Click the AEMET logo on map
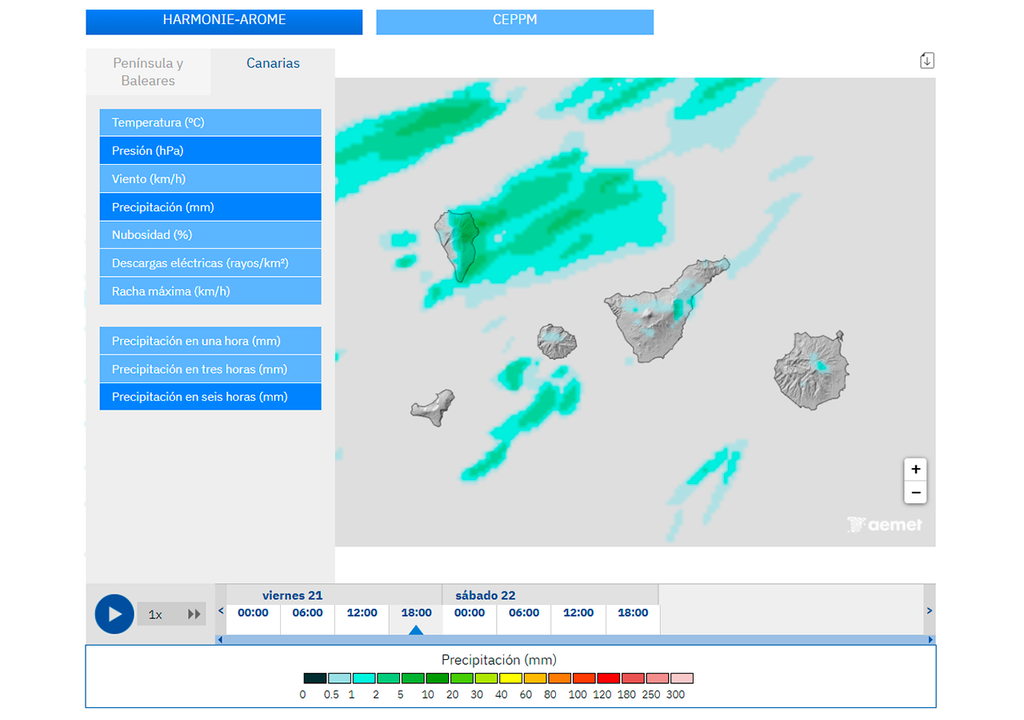This screenshot has height=720, width=1024. coord(884,525)
